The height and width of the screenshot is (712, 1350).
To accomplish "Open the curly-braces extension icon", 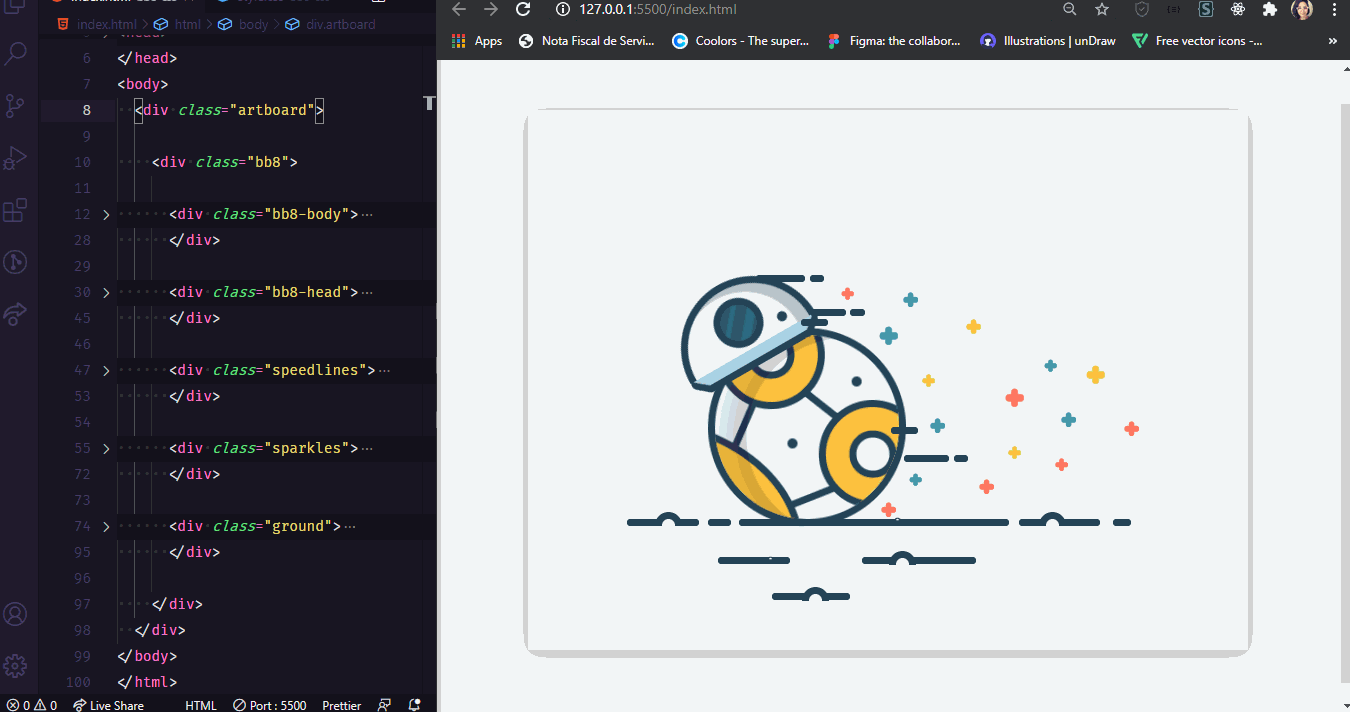I will tap(1174, 9).
